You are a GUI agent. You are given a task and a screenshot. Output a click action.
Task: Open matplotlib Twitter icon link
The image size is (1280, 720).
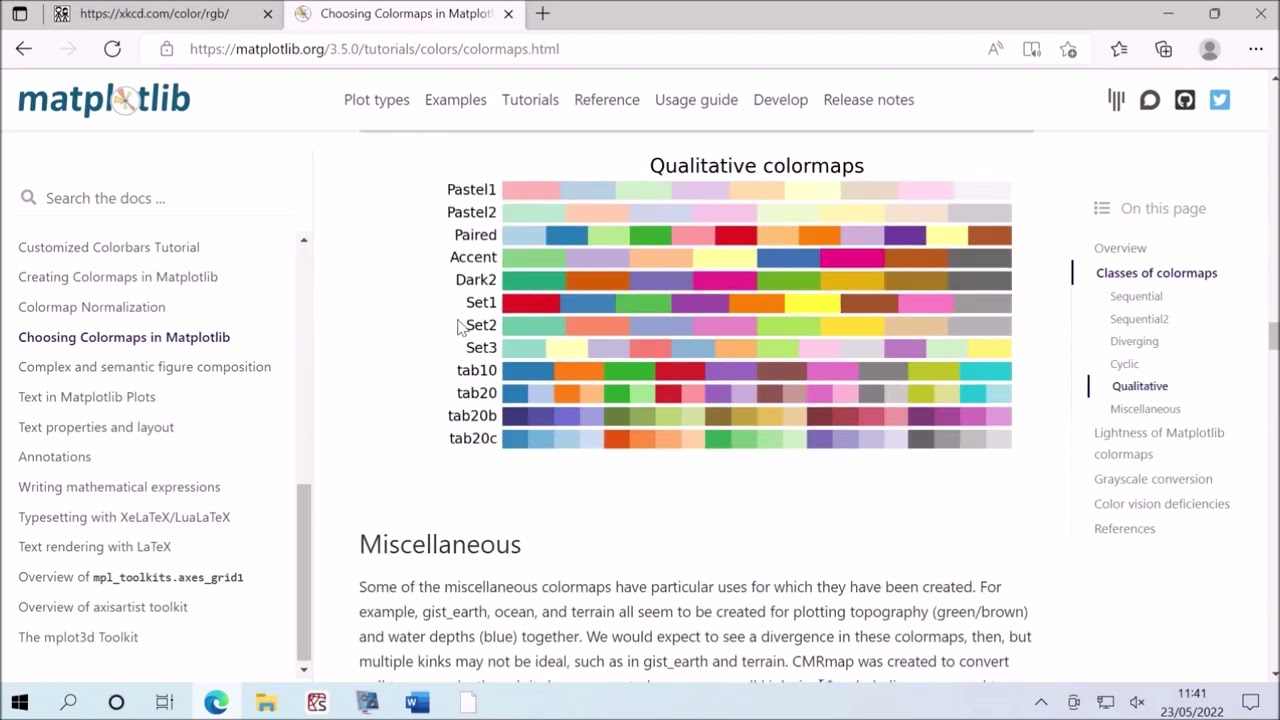click(x=1220, y=99)
